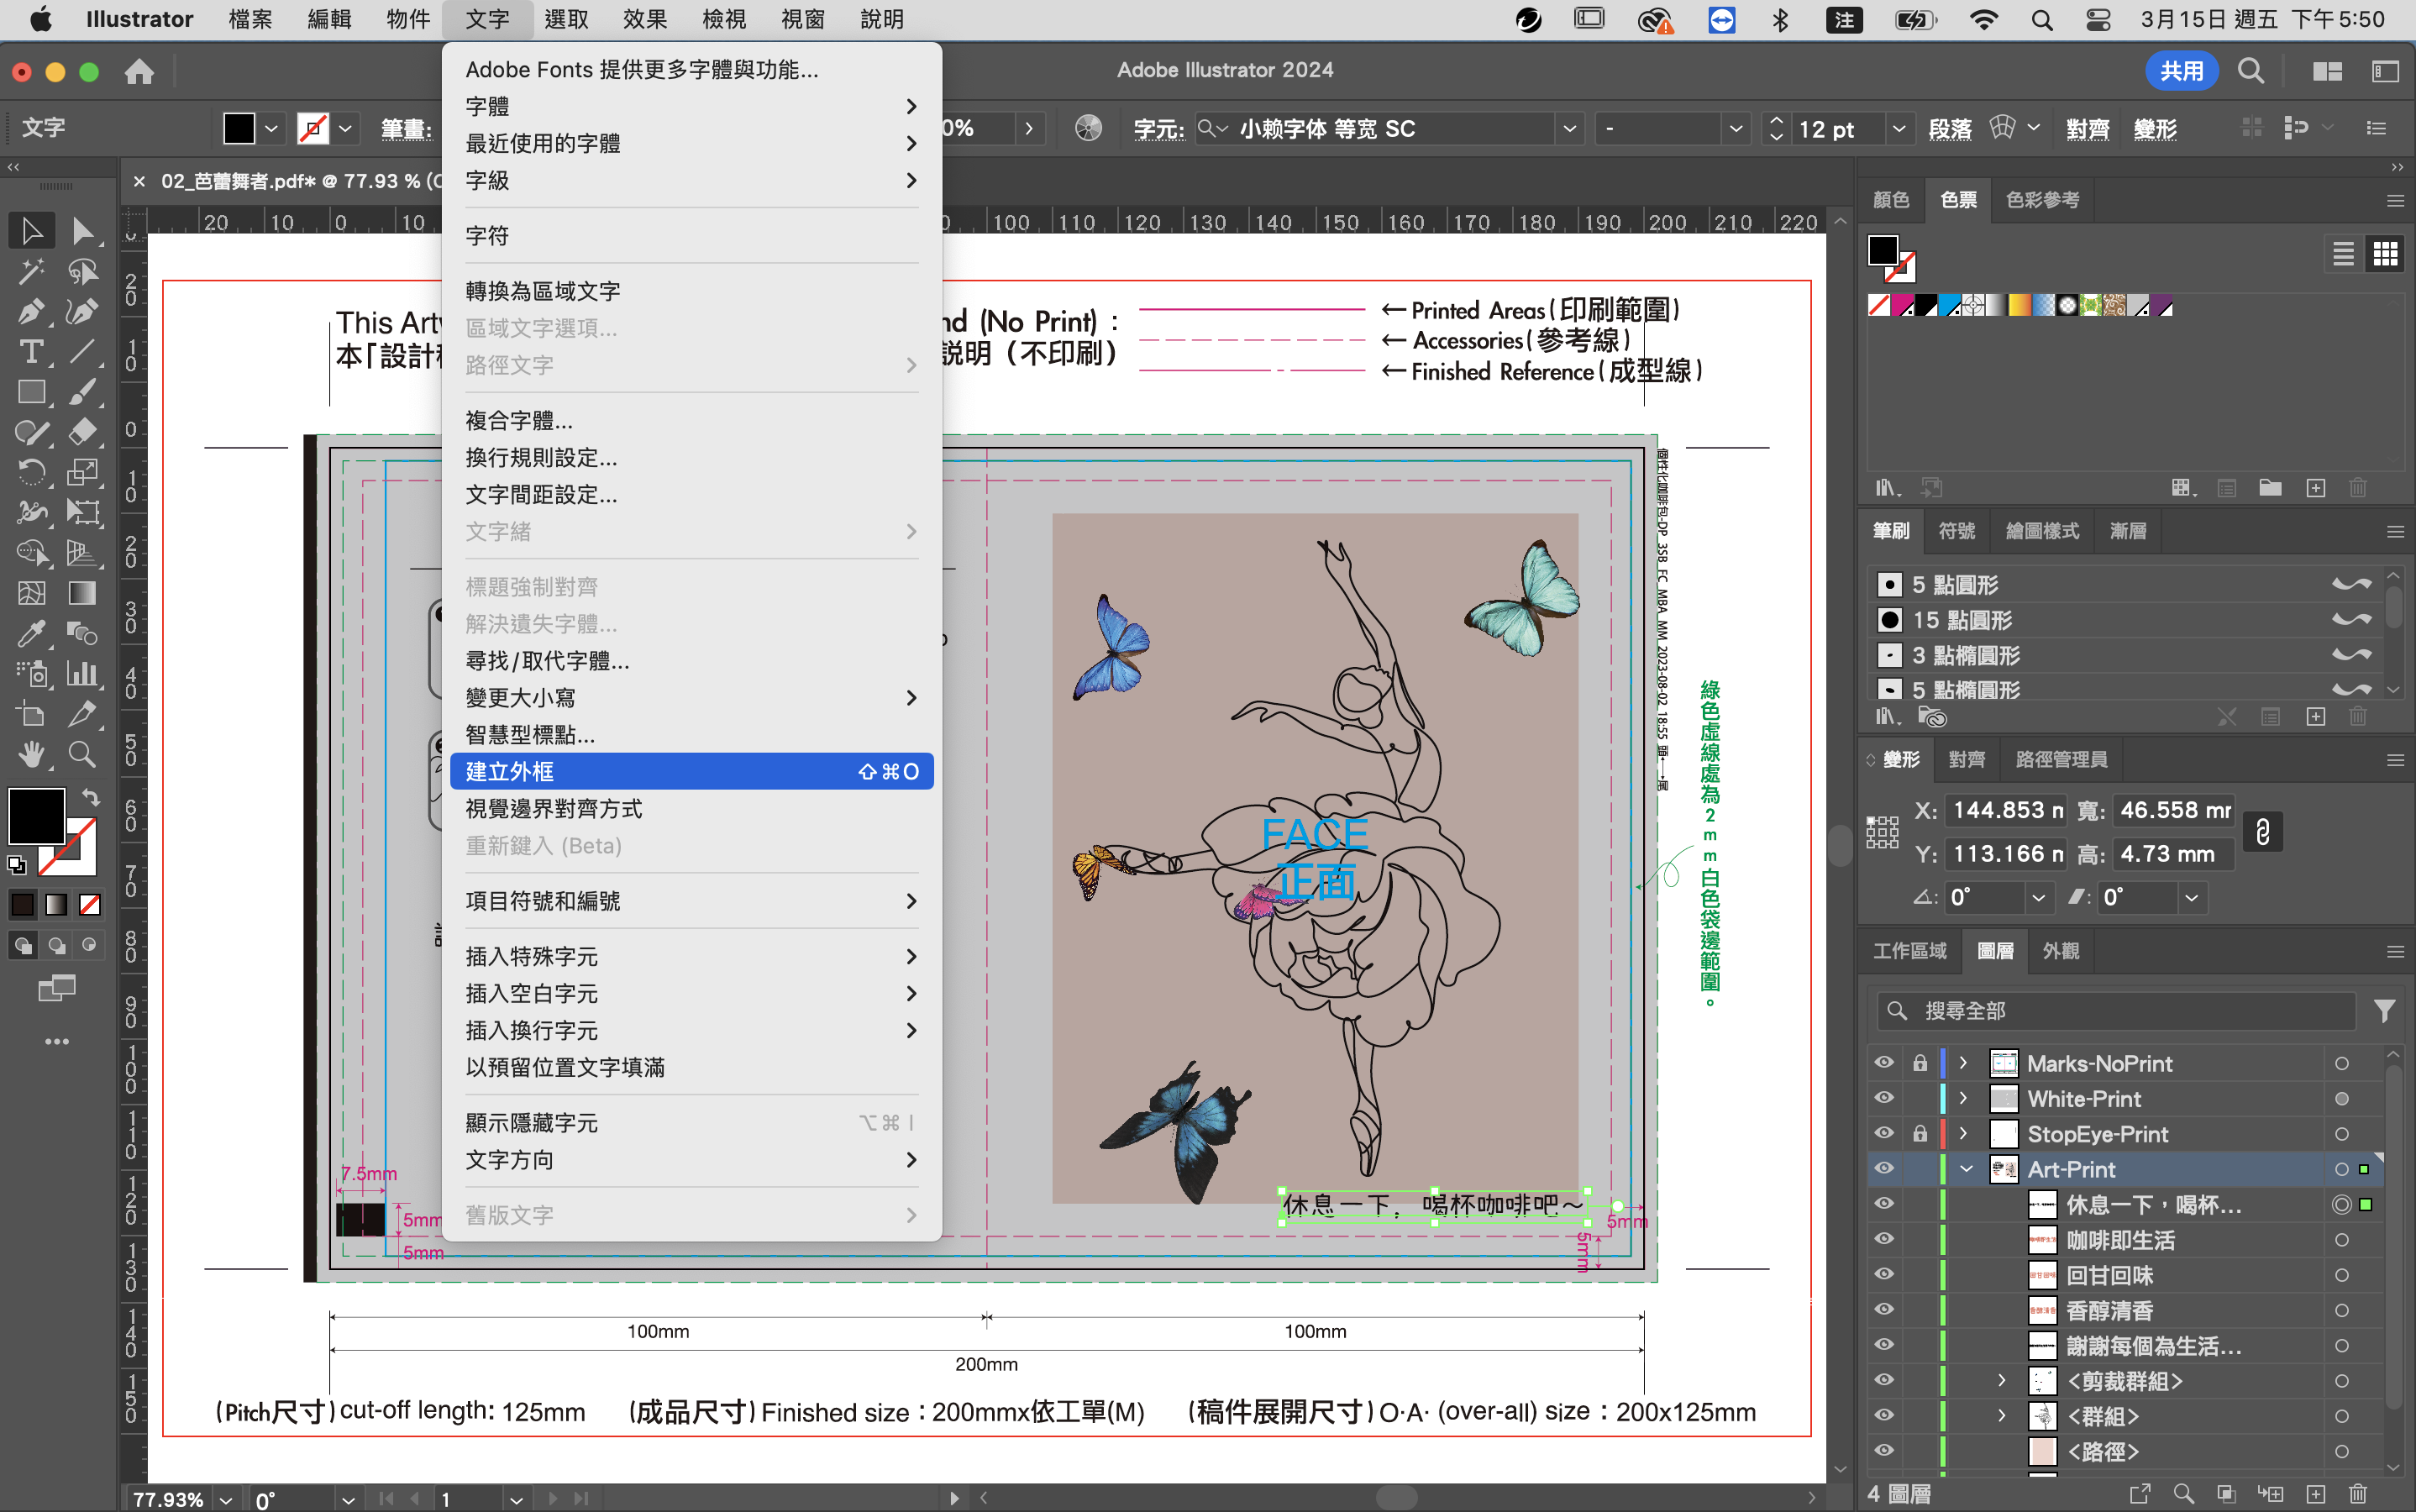
Task: Select the Hand tool
Action: [x=31, y=755]
